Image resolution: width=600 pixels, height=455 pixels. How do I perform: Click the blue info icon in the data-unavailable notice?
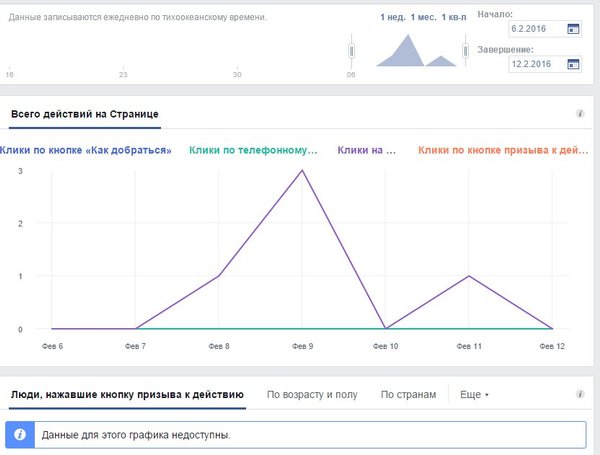click(x=22, y=435)
